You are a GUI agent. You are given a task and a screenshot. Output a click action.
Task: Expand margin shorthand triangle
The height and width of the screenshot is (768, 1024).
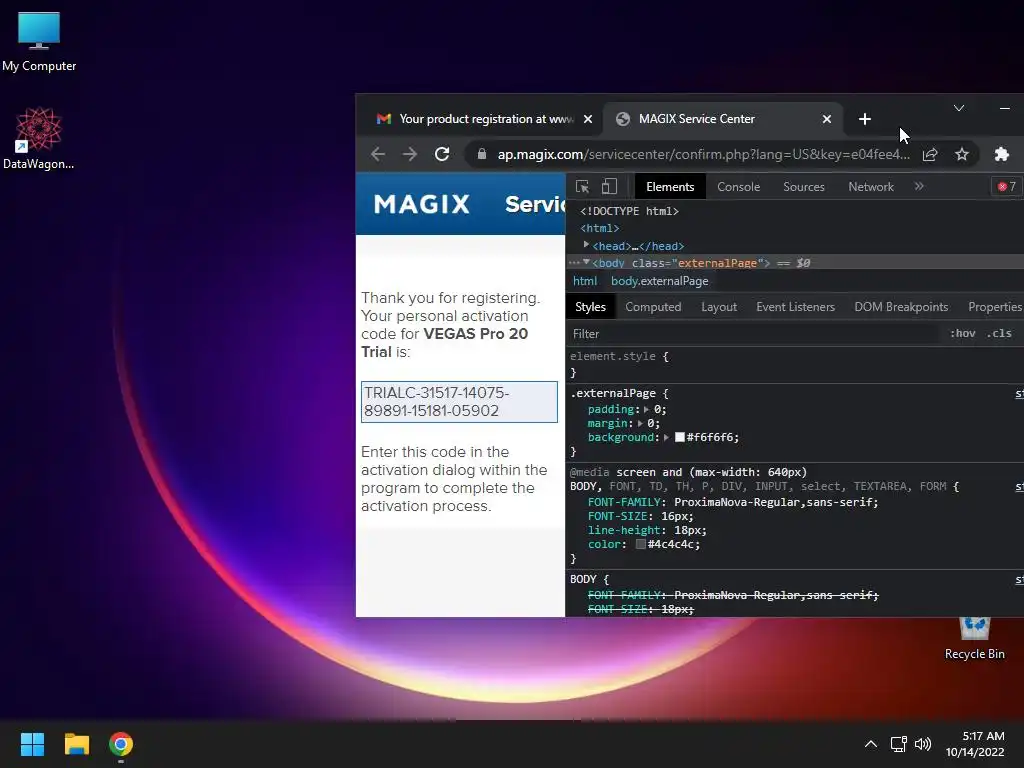[640, 423]
